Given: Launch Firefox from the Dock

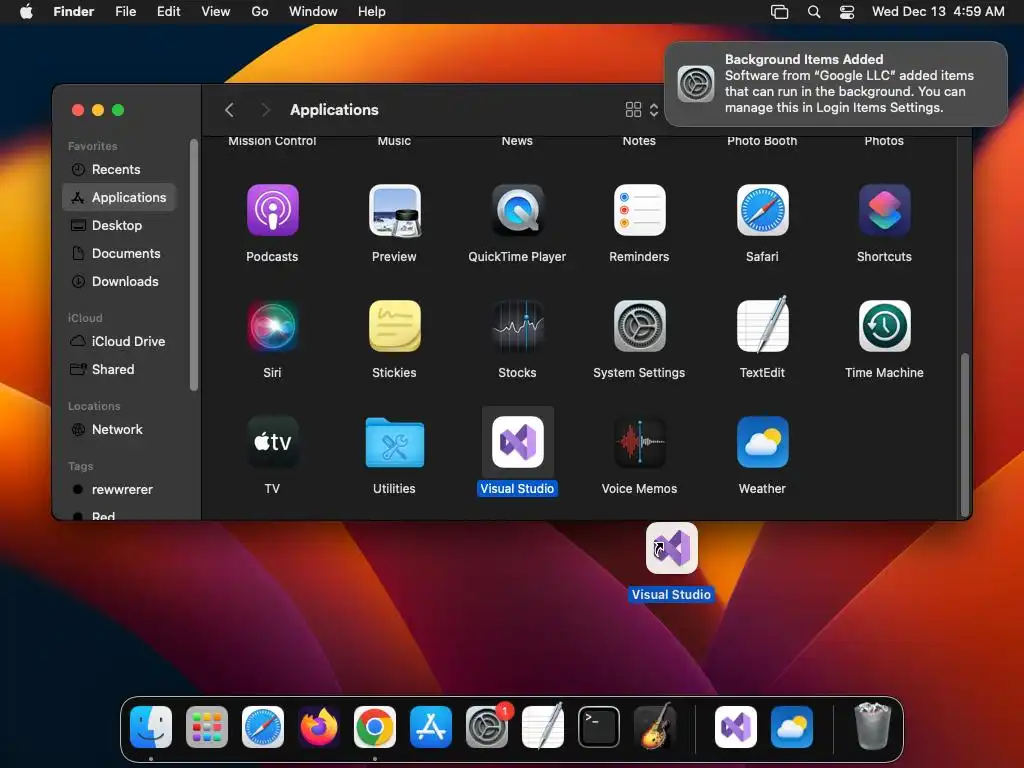Looking at the screenshot, I should pyautogui.click(x=319, y=727).
